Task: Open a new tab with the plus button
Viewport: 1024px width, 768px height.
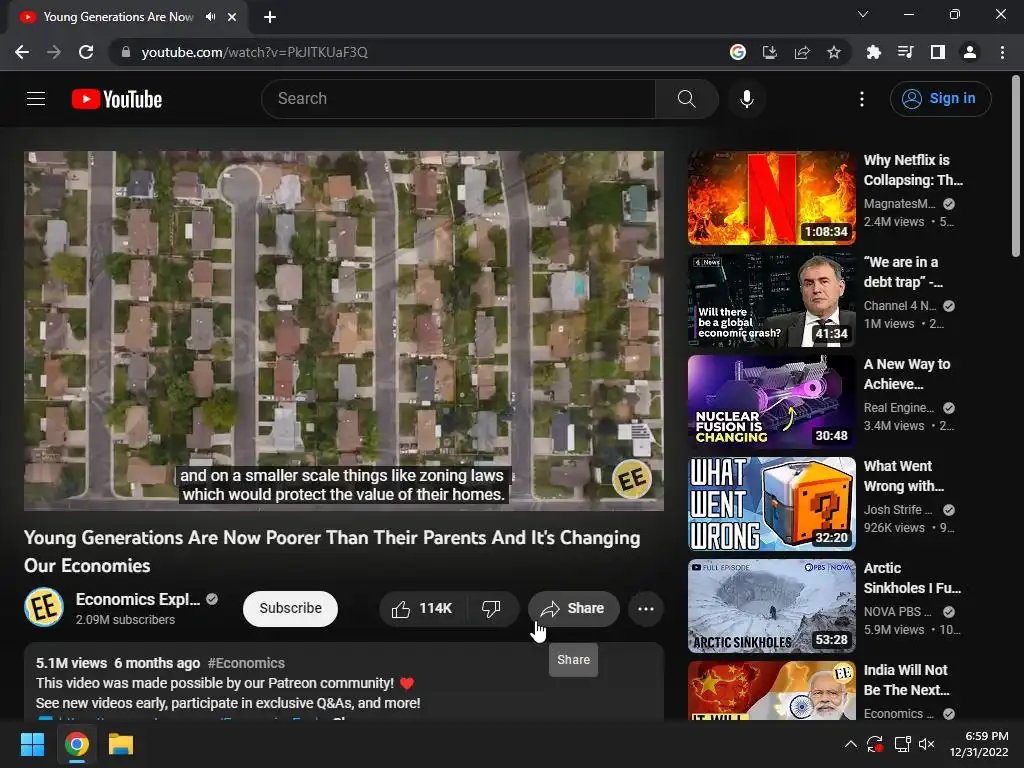Action: 270,17
